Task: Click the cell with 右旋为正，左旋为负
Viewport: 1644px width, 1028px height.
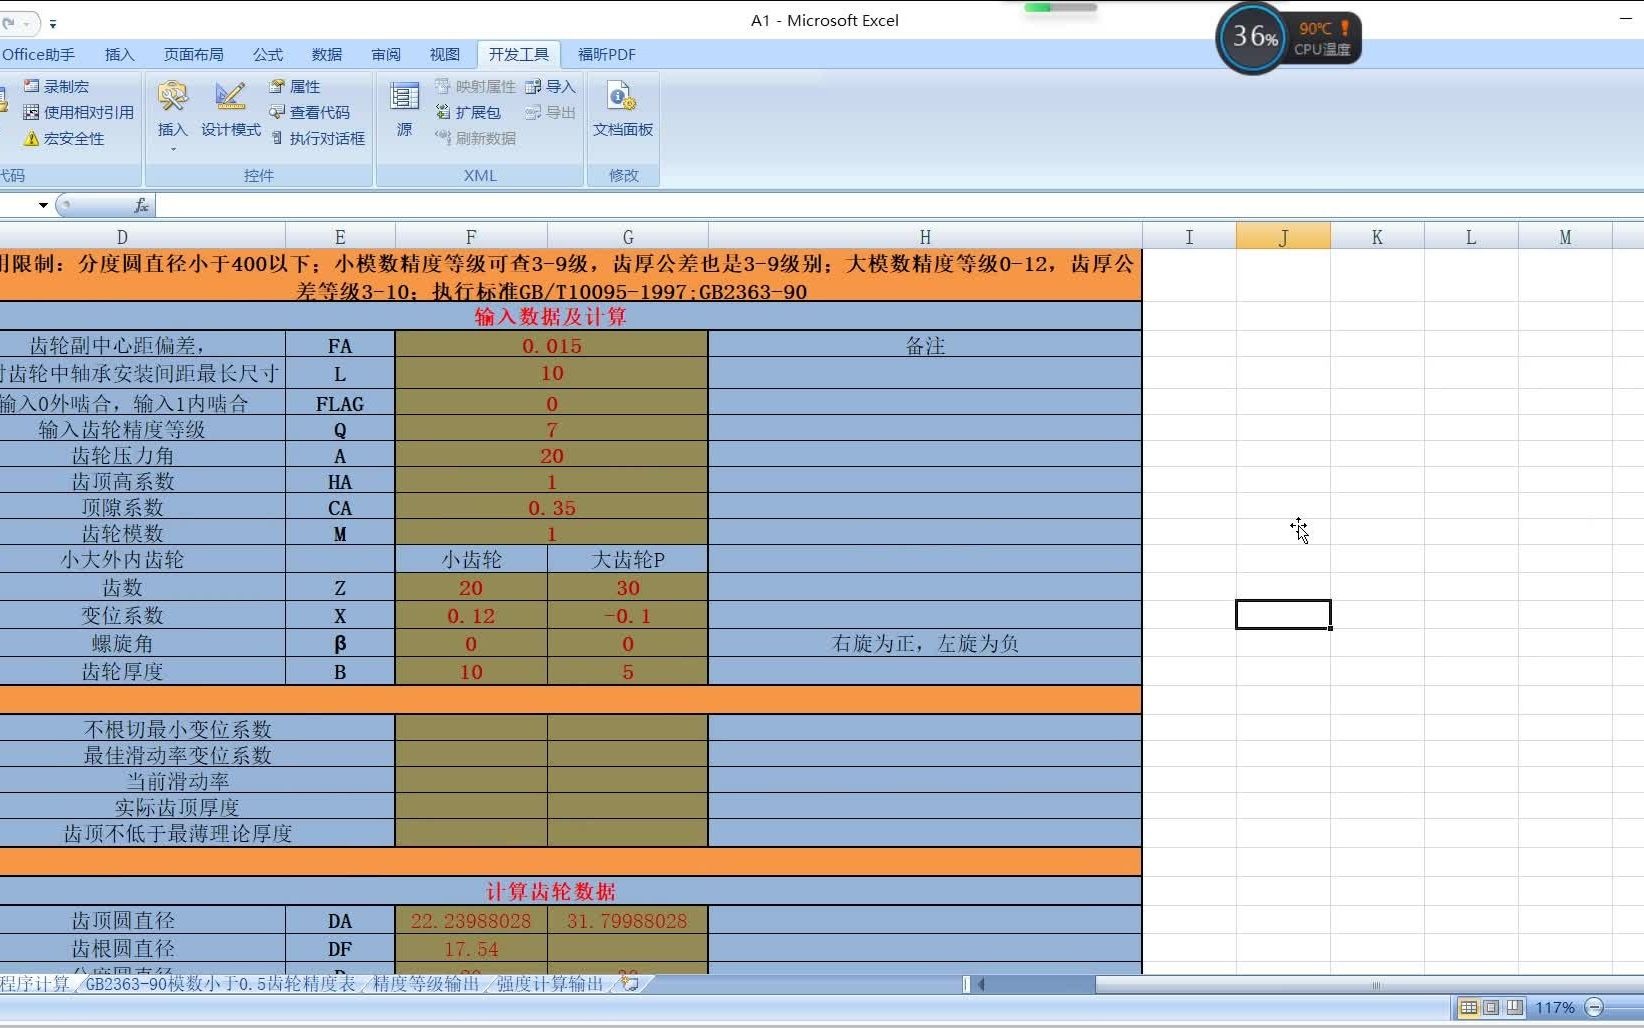Action: point(925,644)
